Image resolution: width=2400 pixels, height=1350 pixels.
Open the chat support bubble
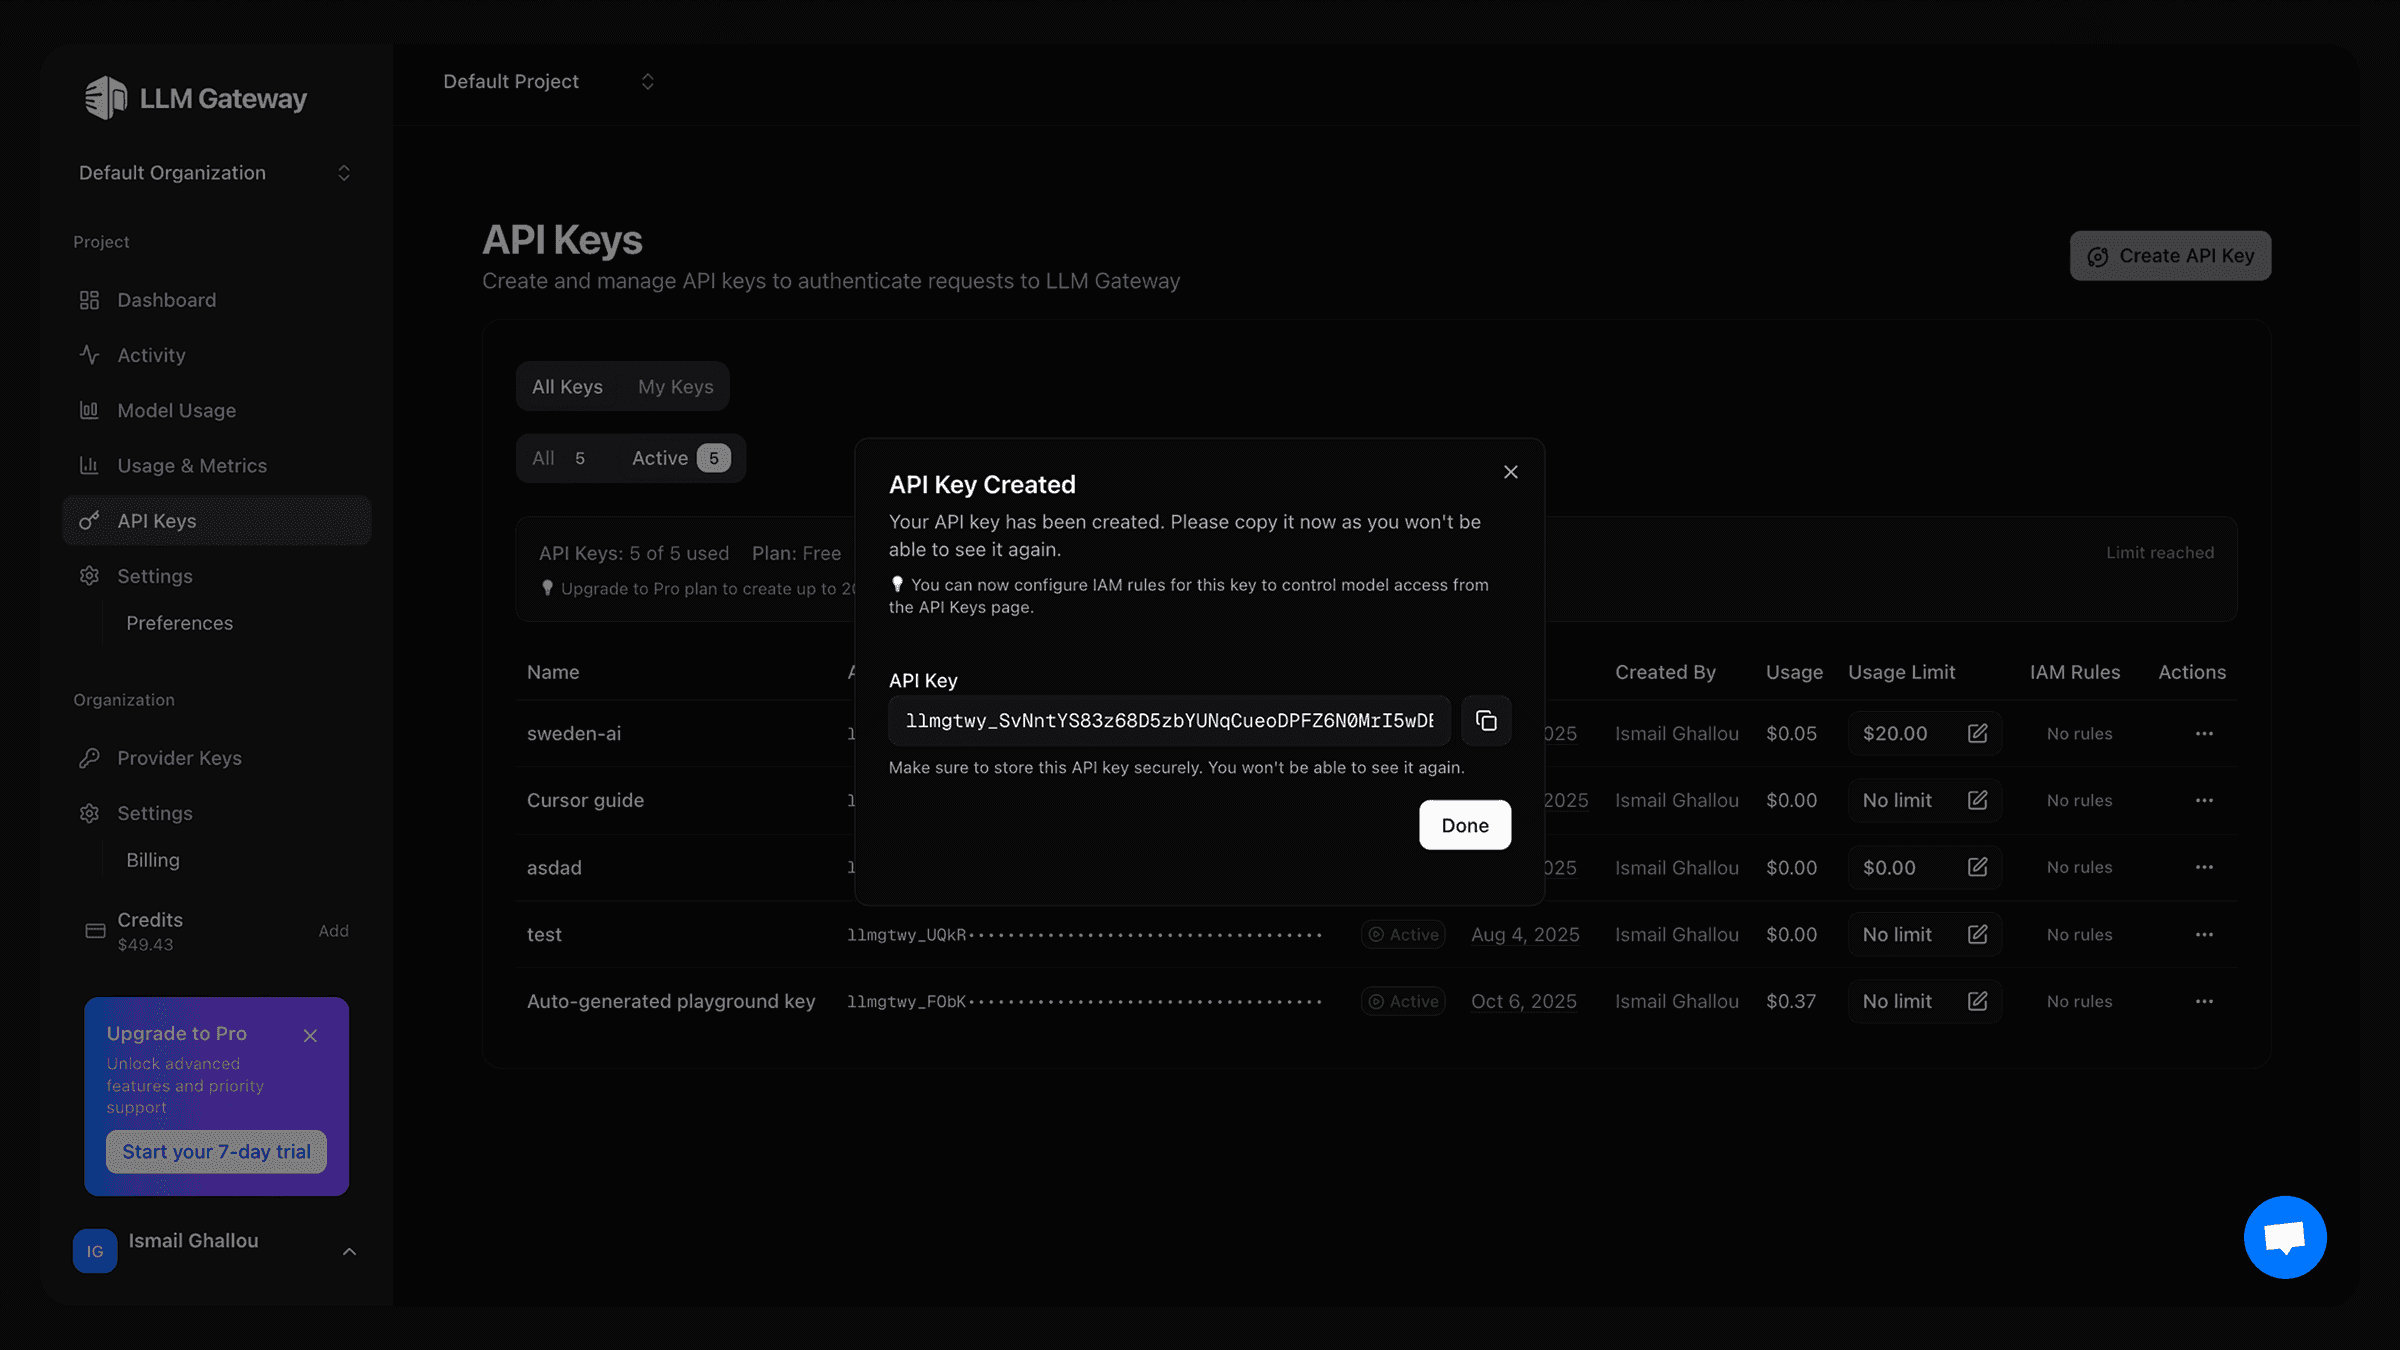(x=2285, y=1237)
